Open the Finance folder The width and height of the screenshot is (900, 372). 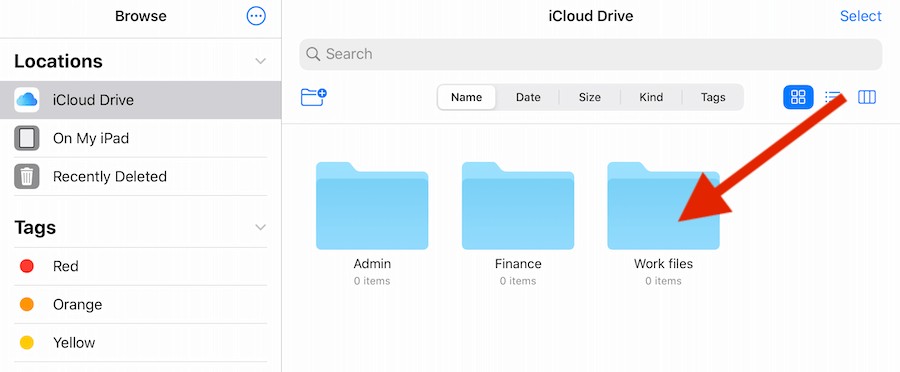click(x=518, y=206)
